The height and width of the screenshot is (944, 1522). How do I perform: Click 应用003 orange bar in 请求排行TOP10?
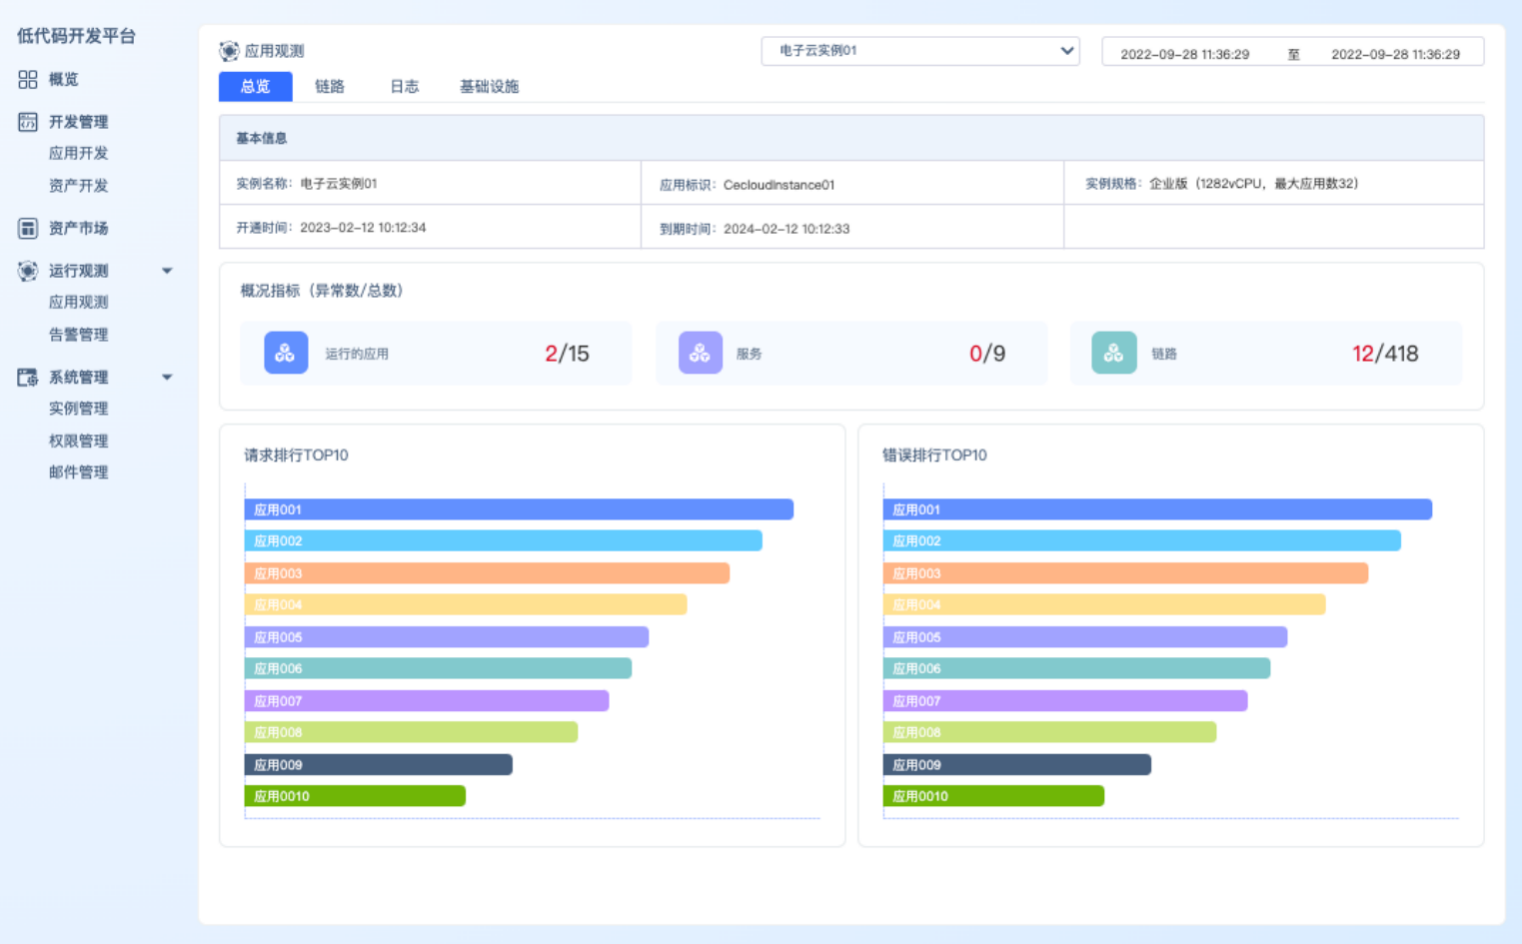[487, 574]
